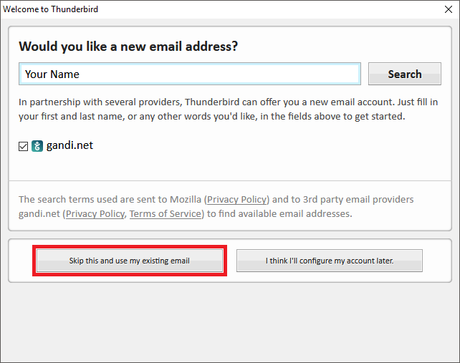Click the 'In partnership with several providers' paragraph

[x=228, y=109]
